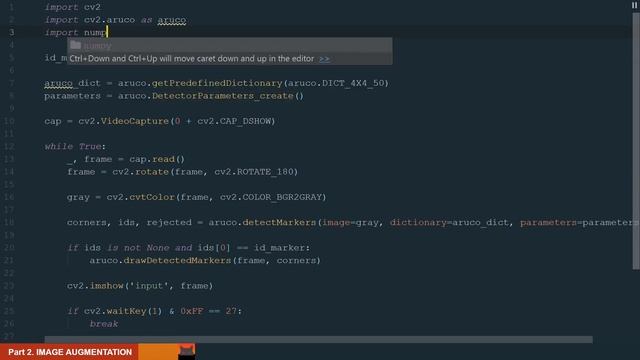Click the pause icon in the top-right corner
640x360 pixels.
coord(634,5)
